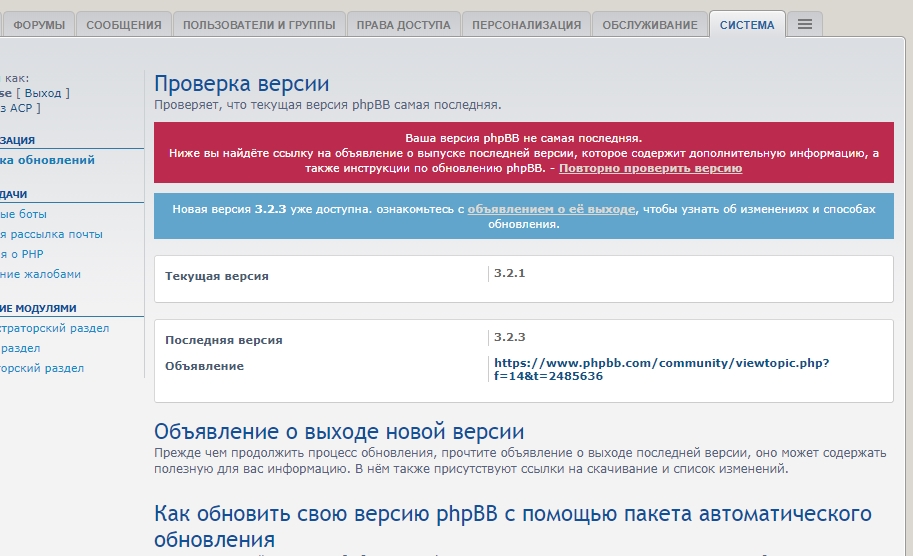Click the МОДУЛЯМИ sidebar section header
Viewport: 913px width, 556px height.
click(38, 309)
